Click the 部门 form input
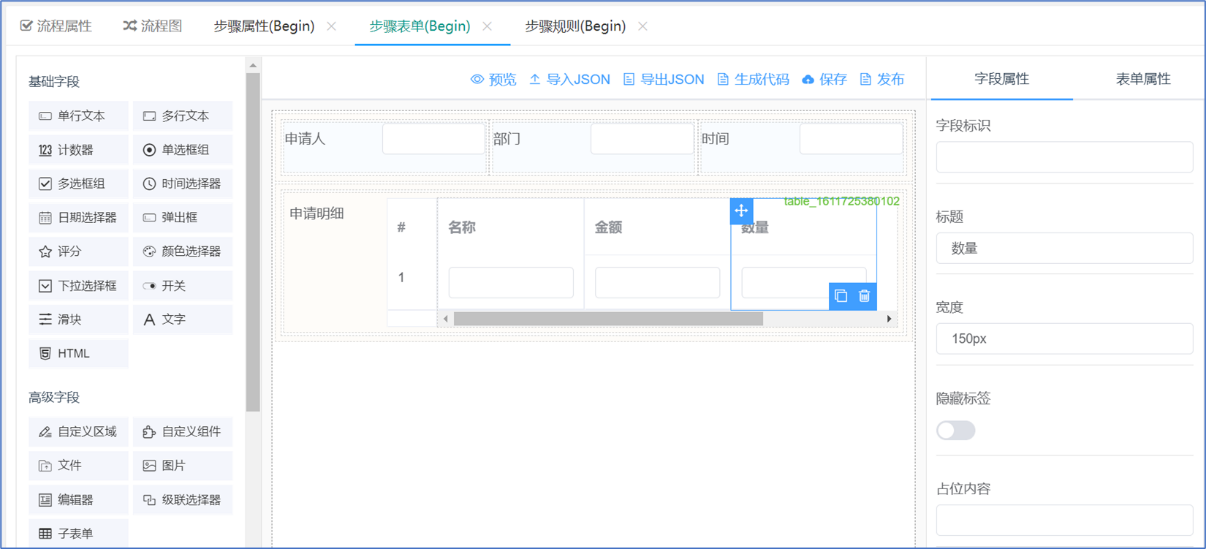Viewport: 1206px width, 549px height. point(642,139)
